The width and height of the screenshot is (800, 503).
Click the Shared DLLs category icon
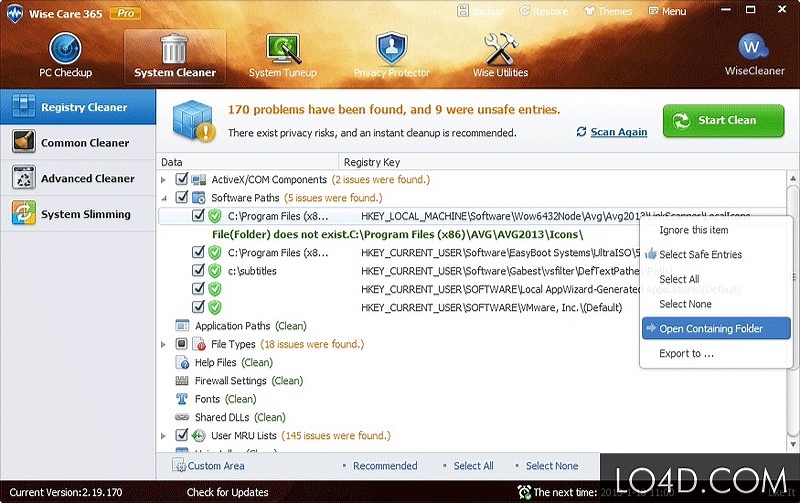click(182, 417)
